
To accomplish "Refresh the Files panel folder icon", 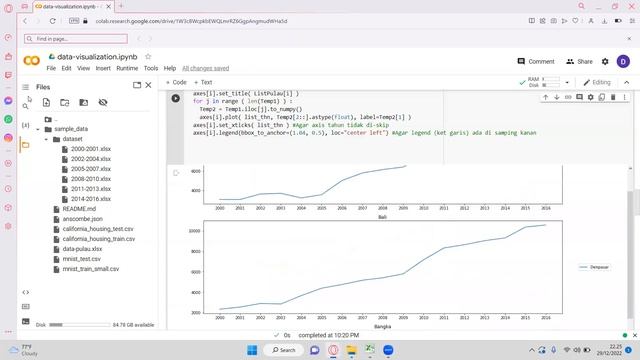I will [x=64, y=102].
